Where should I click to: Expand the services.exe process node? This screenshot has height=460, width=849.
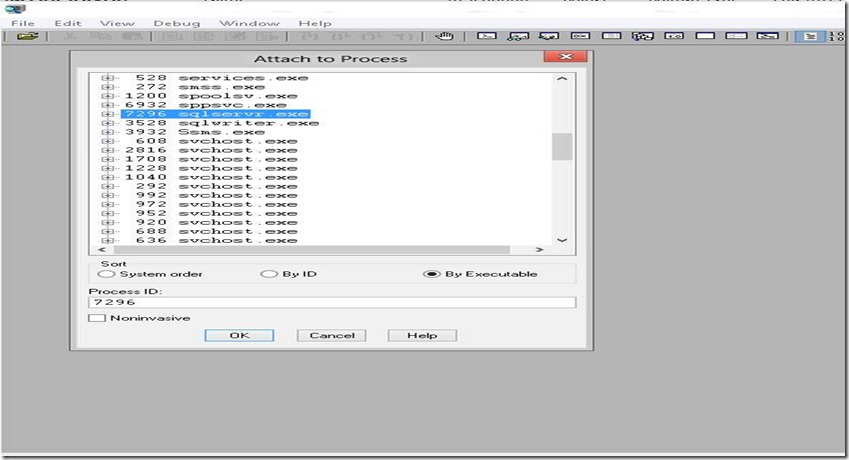108,78
